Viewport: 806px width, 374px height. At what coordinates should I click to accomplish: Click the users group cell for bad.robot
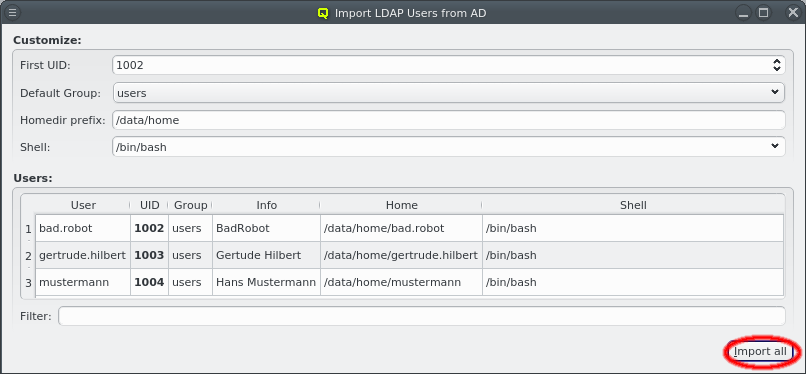pos(190,228)
